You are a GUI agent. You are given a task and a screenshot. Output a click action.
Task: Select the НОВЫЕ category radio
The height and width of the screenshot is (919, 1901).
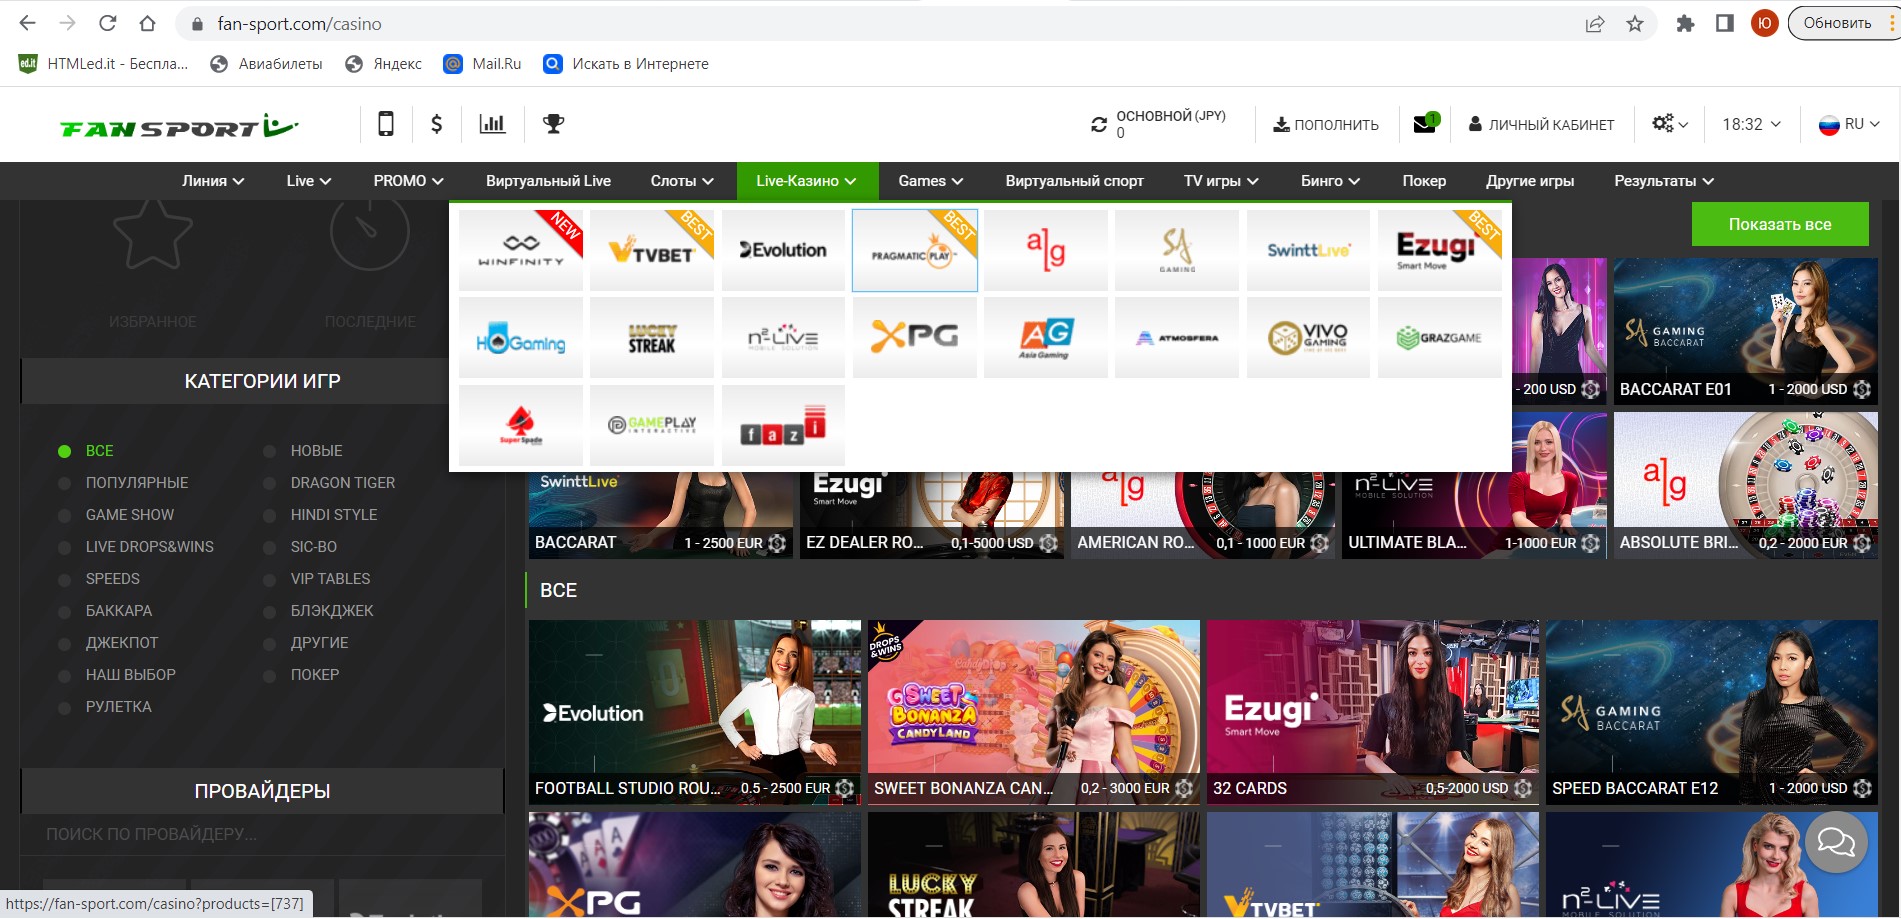tap(269, 451)
